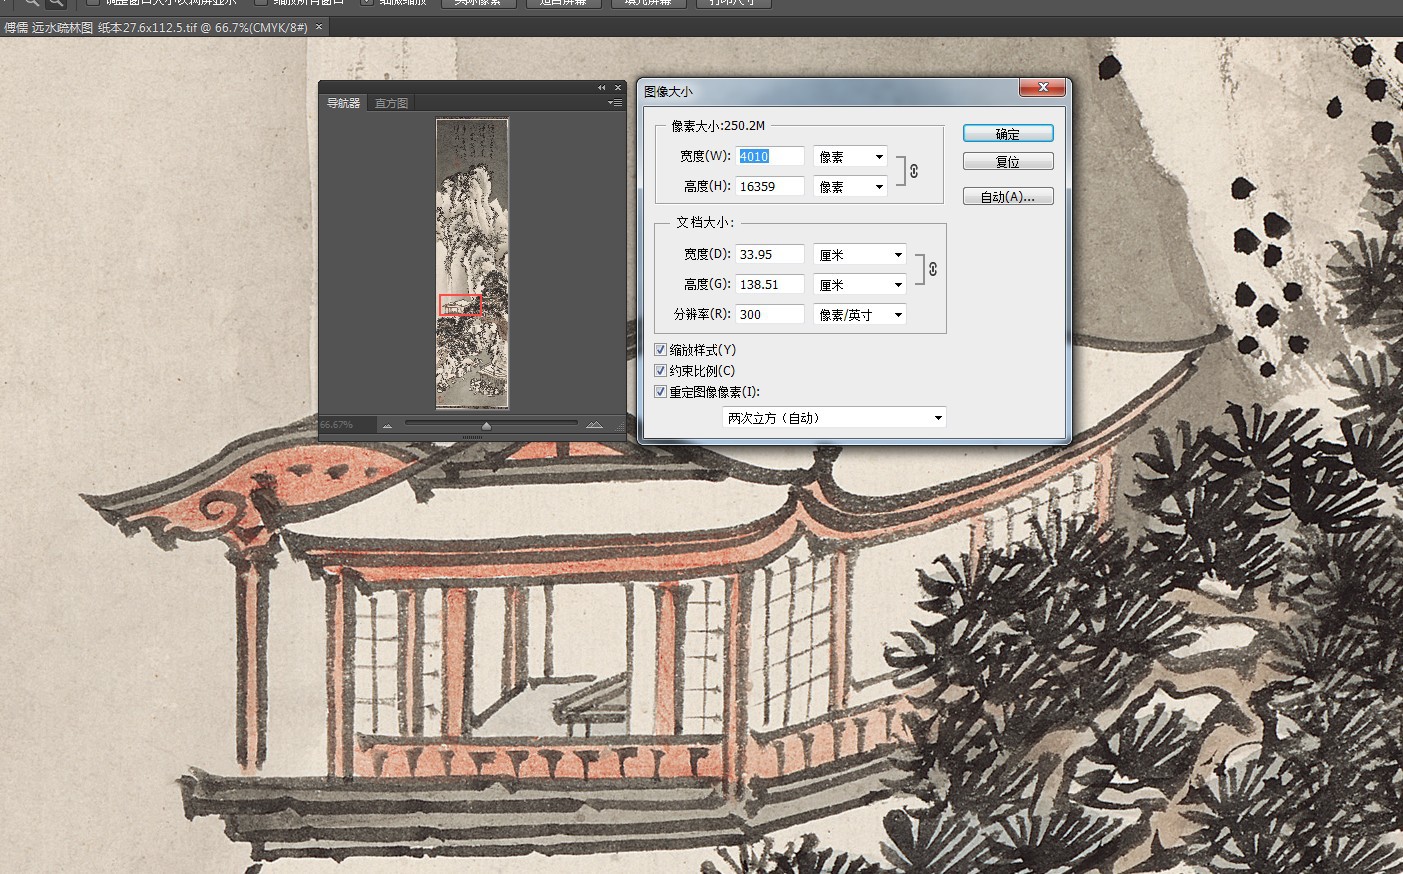
Task: Close the 图像大小 dialog
Action: pos(1043,88)
